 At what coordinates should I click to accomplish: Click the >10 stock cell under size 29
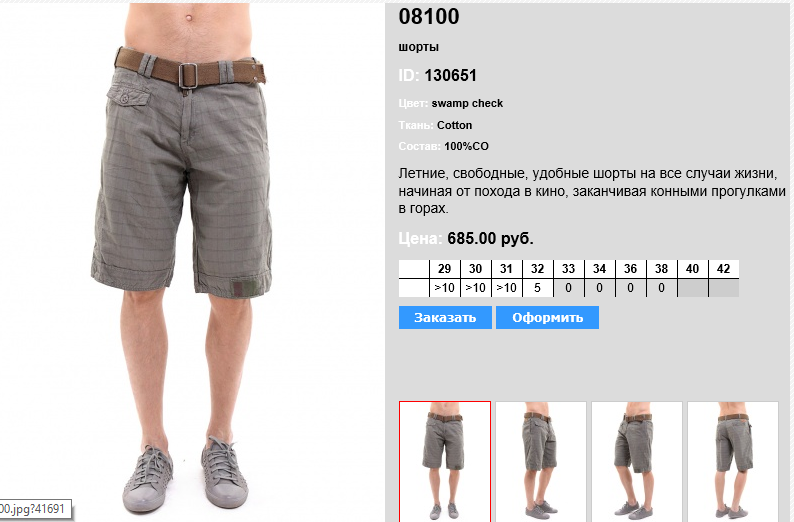coord(445,288)
